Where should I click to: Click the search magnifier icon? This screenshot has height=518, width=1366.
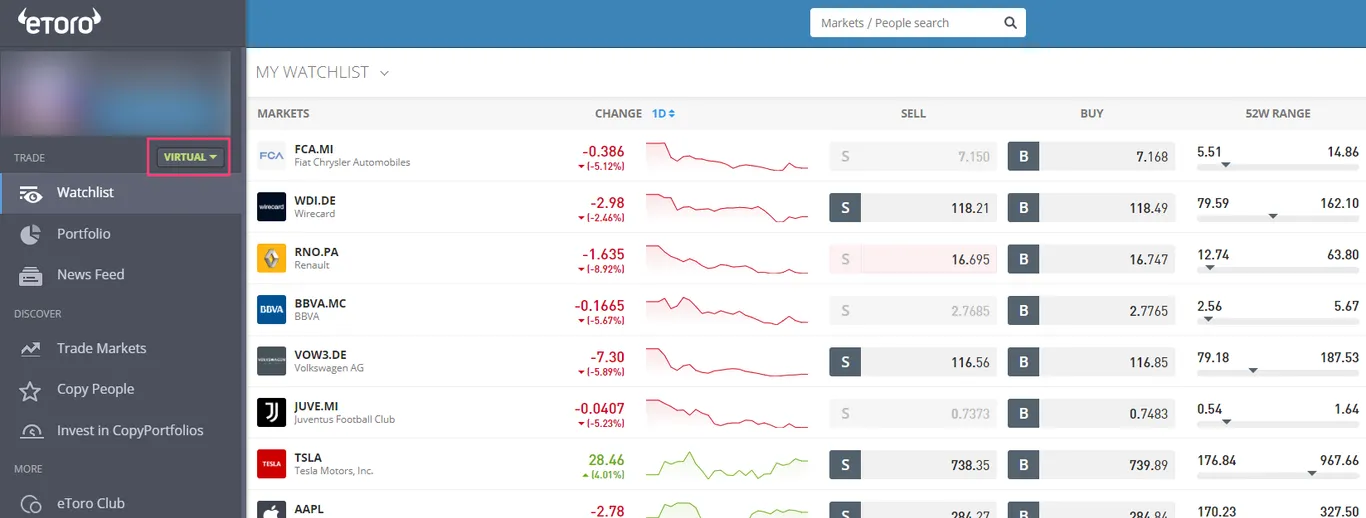tap(1010, 23)
